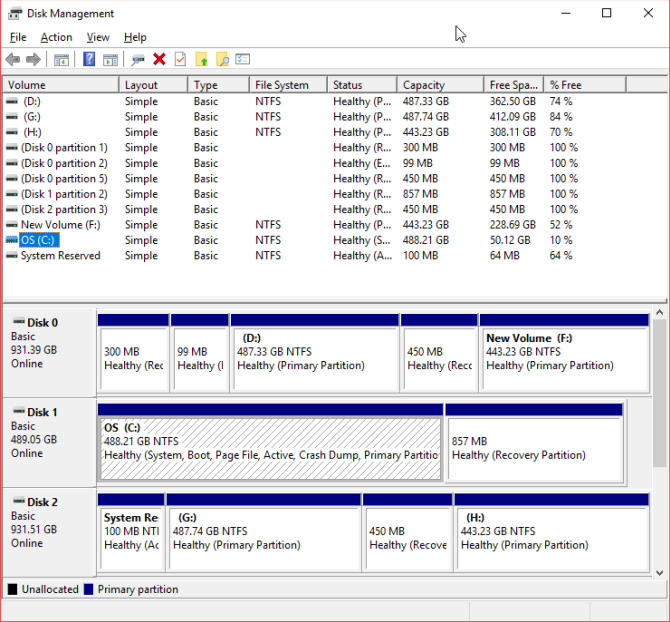
Task: Sort volumes by the Capacity column header
Action: [x=438, y=85]
